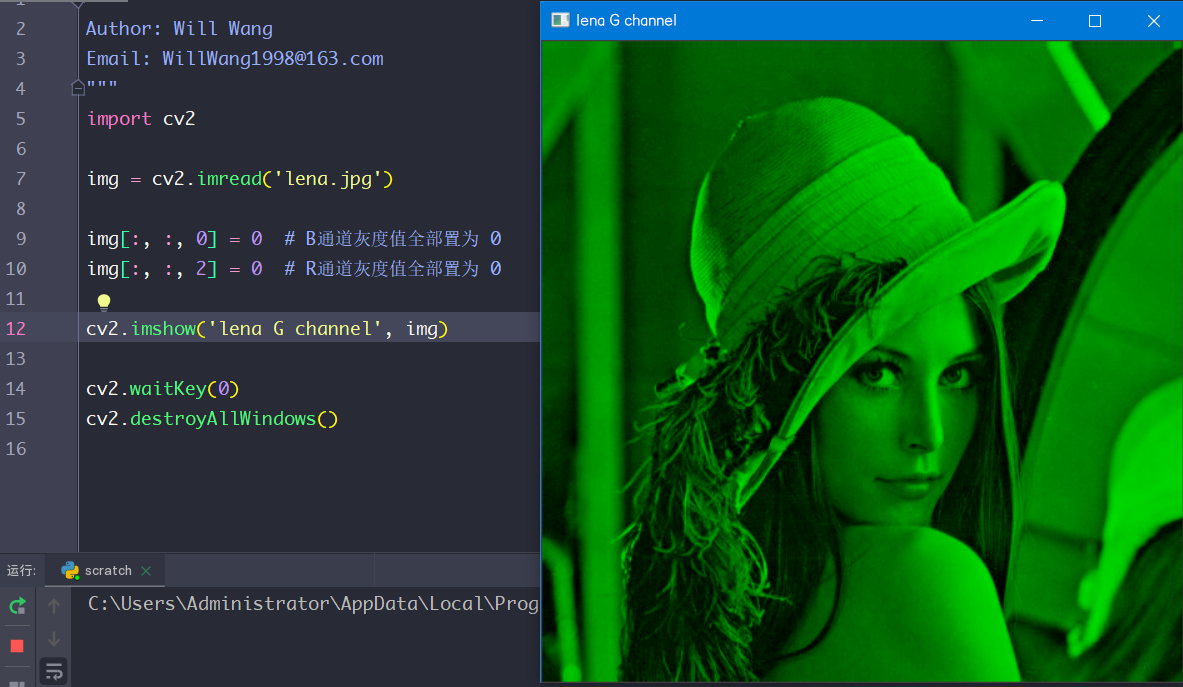1183x687 pixels.
Task: Toggle soft-wrap in run console
Action: (54, 671)
